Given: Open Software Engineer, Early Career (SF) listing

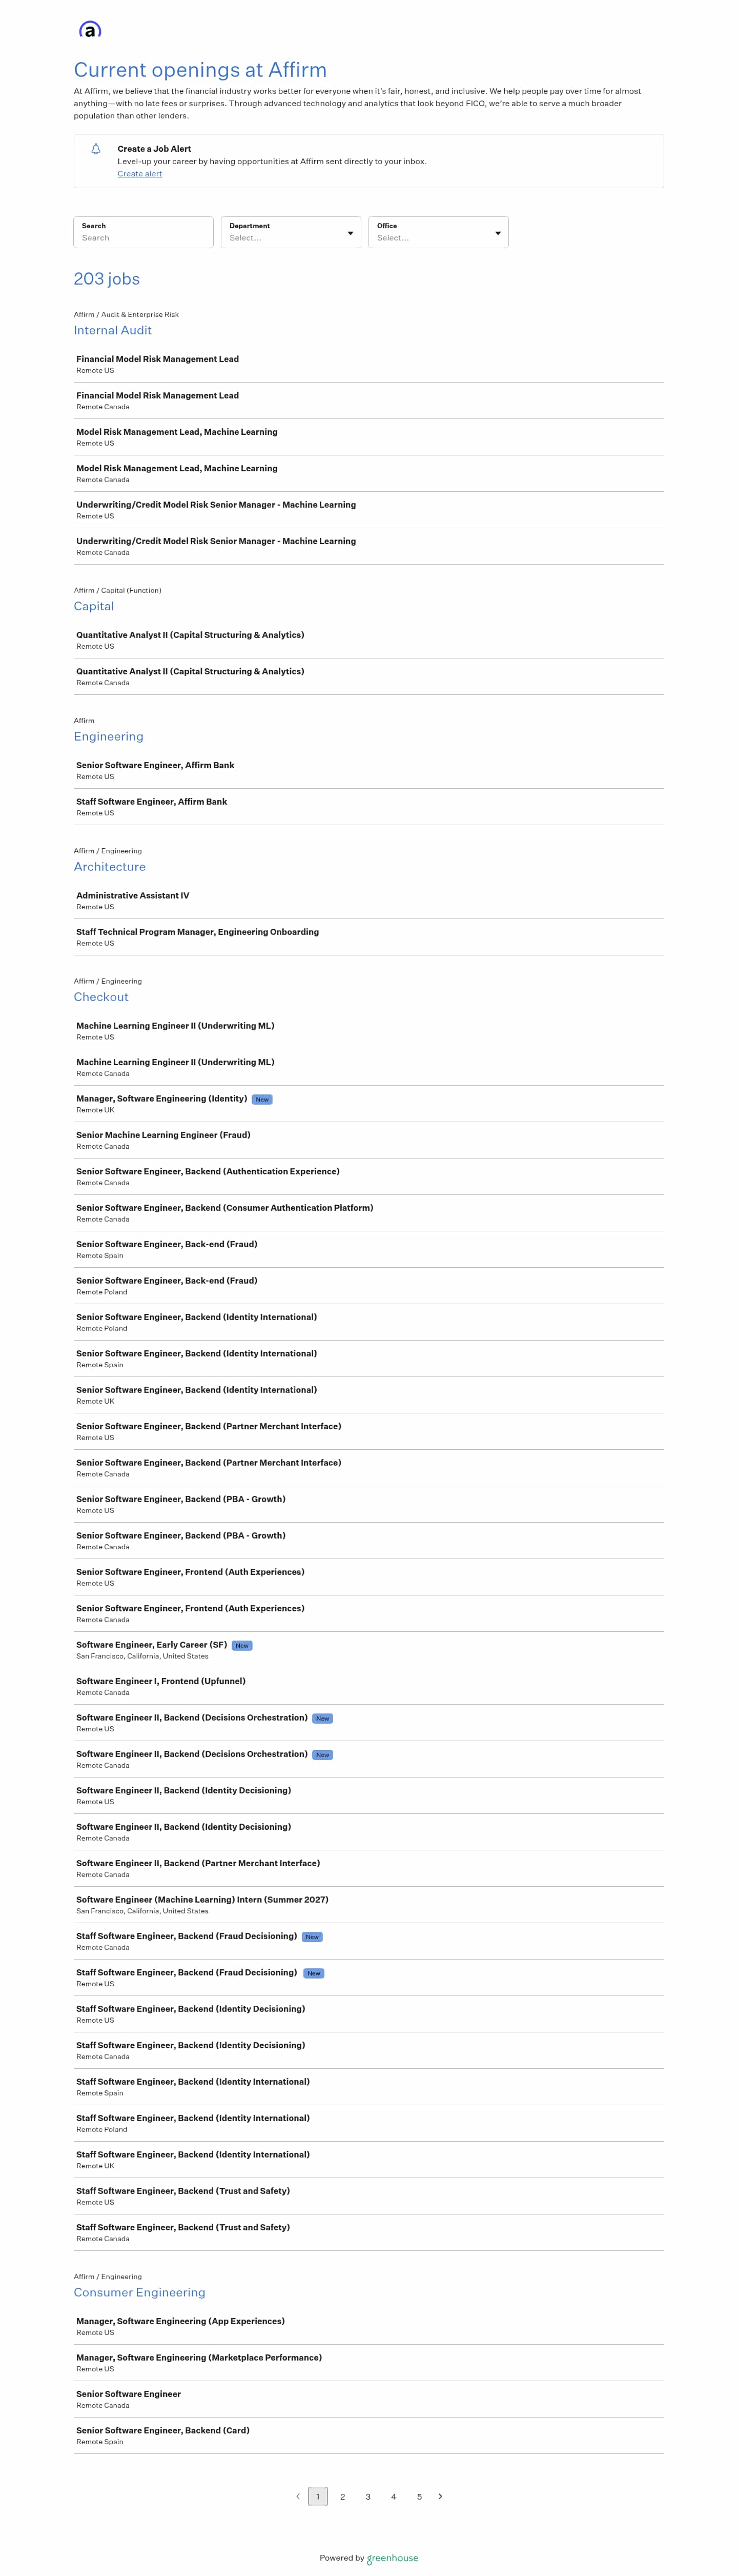Looking at the screenshot, I should [368, 1649].
